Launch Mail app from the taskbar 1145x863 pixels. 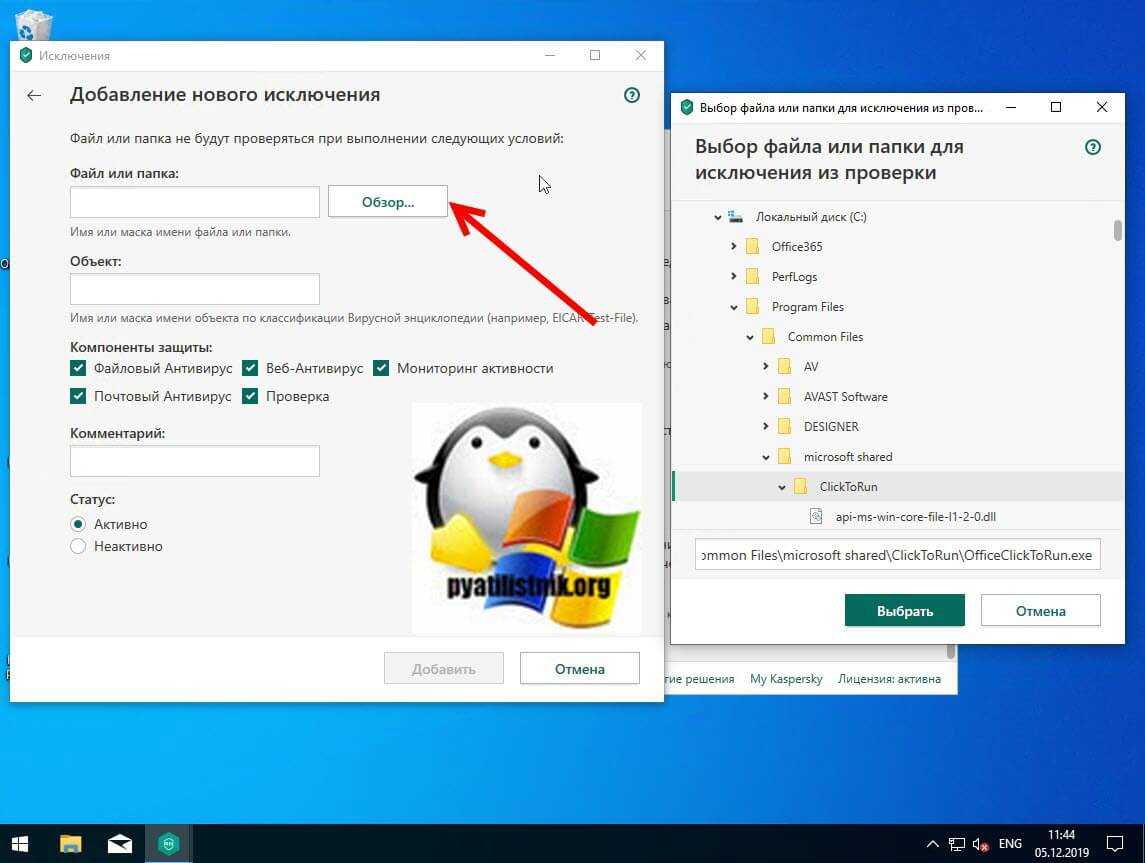(119, 843)
